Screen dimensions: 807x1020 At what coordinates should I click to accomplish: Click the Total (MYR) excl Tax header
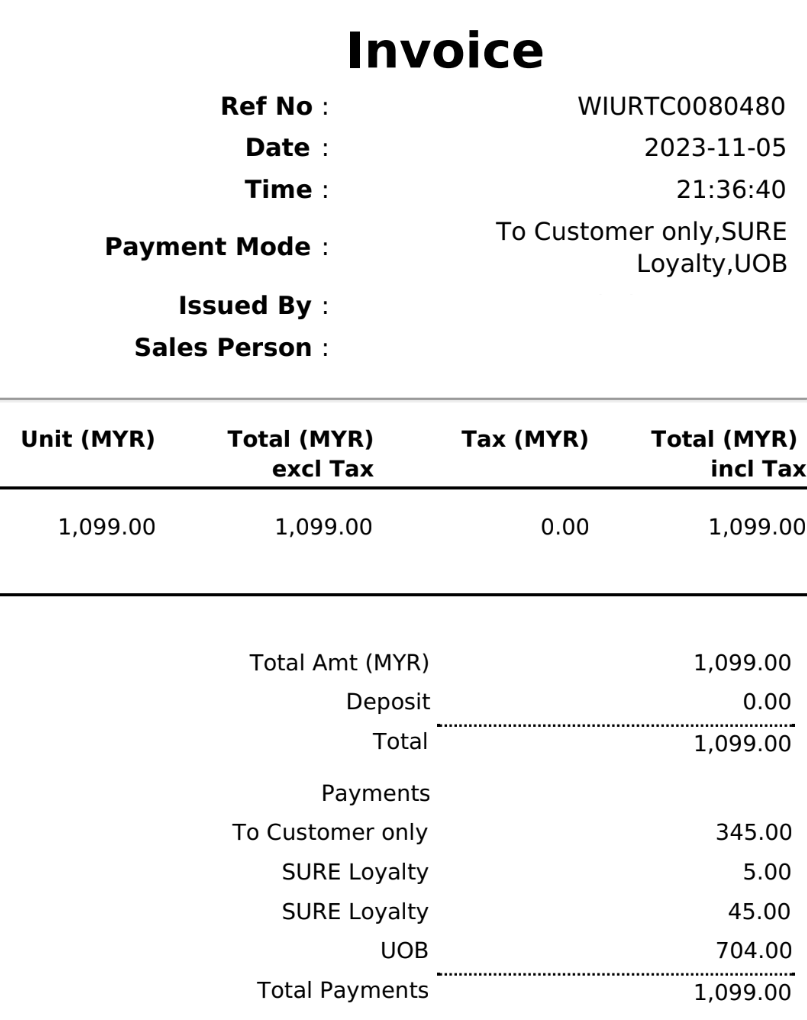pos(300,454)
